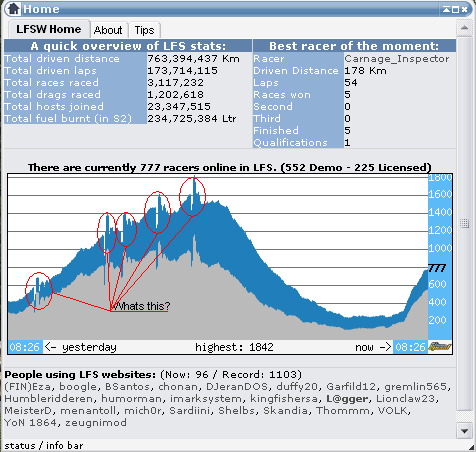Click user name Sardiini
Image resolution: width=476 pixels, height=452 pixels.
[190, 411]
